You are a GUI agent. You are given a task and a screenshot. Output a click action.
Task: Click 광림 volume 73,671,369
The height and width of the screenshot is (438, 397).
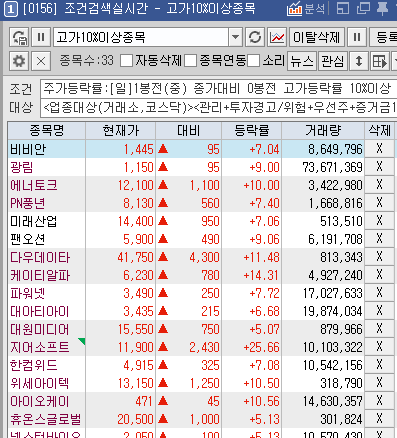(x=332, y=167)
